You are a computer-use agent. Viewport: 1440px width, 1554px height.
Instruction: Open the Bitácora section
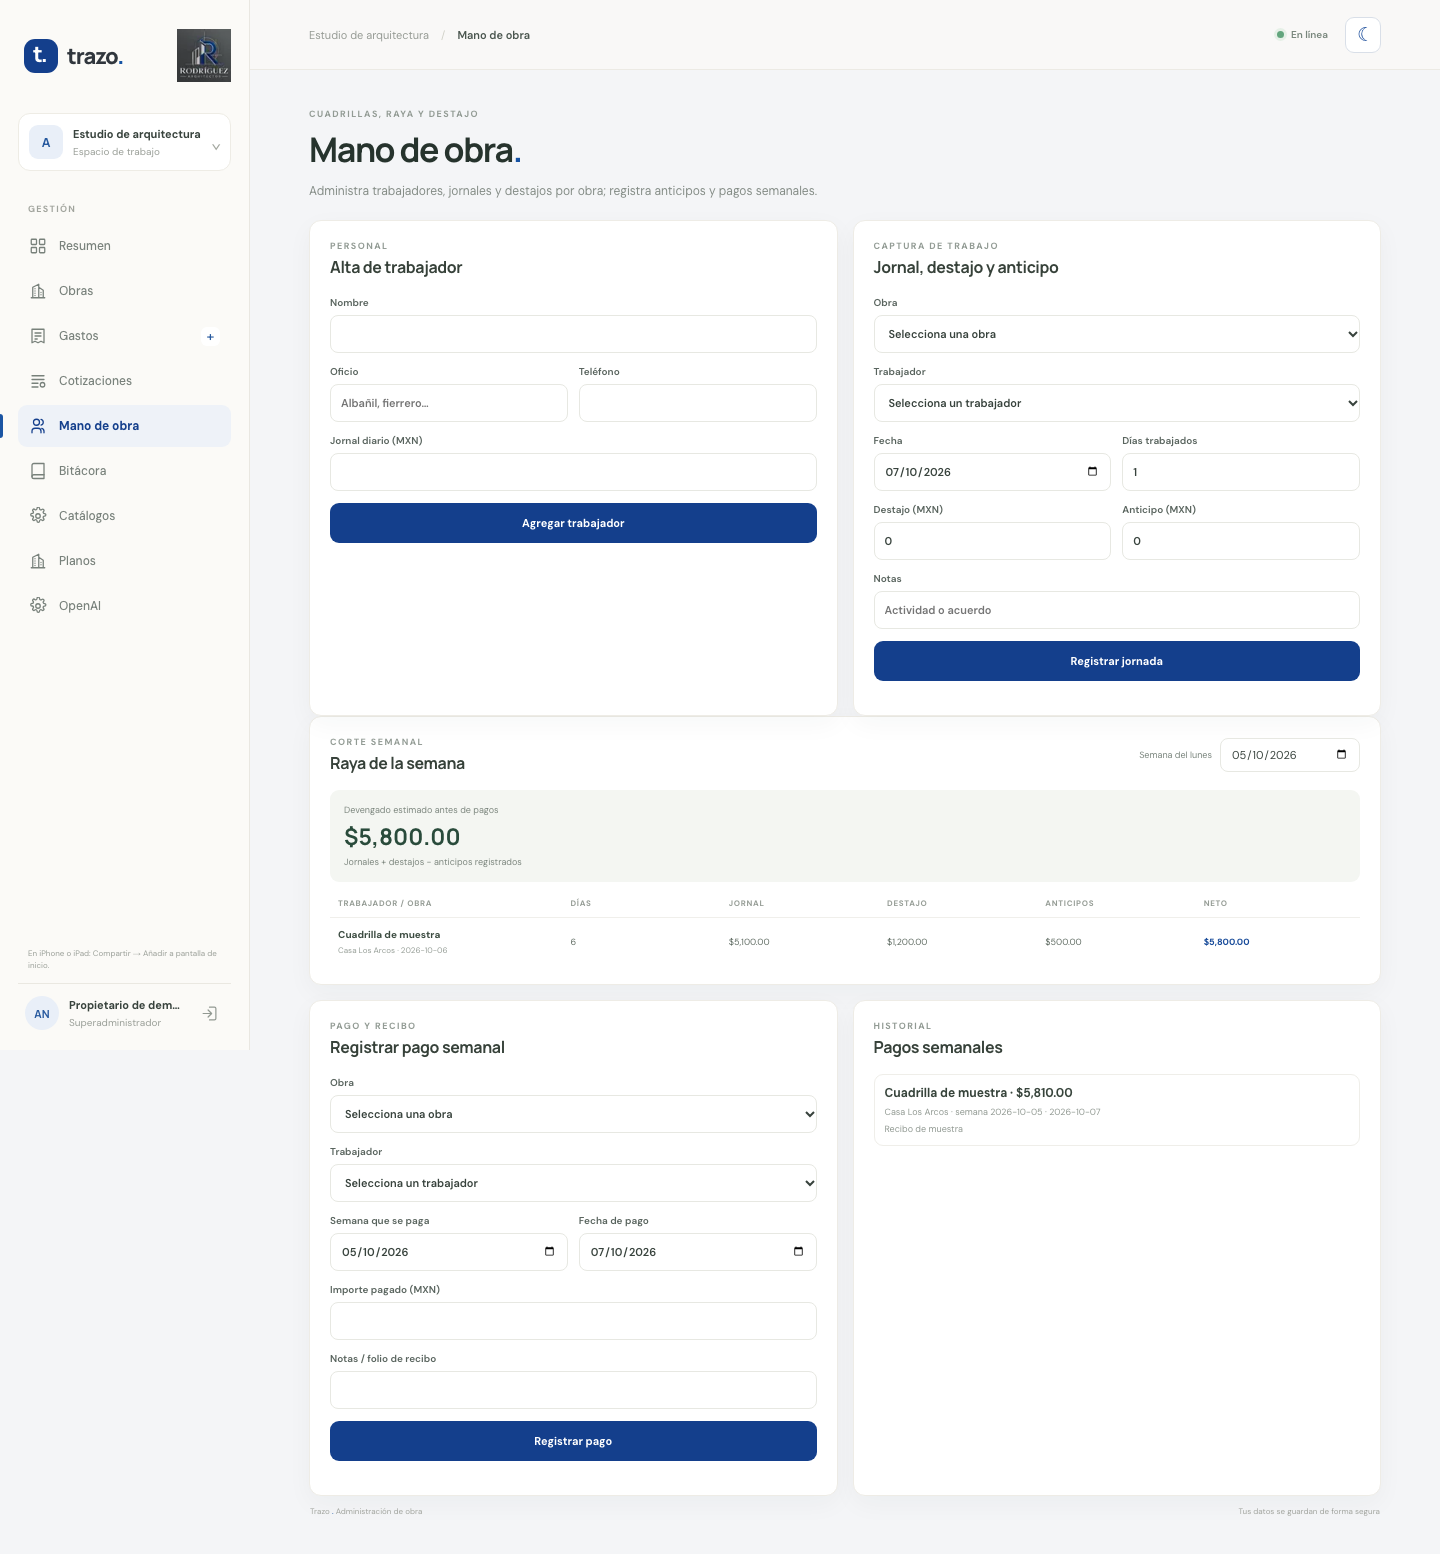124,471
